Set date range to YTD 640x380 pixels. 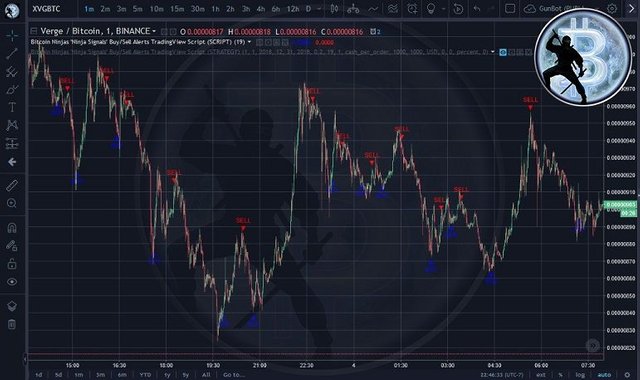[x=145, y=374]
